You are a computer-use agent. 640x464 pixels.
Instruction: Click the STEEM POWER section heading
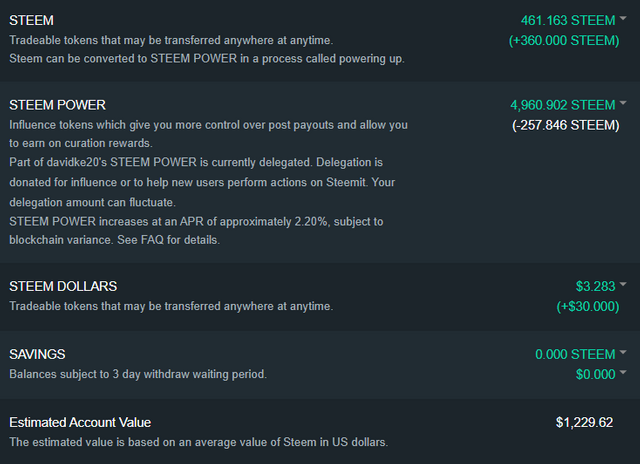click(58, 105)
